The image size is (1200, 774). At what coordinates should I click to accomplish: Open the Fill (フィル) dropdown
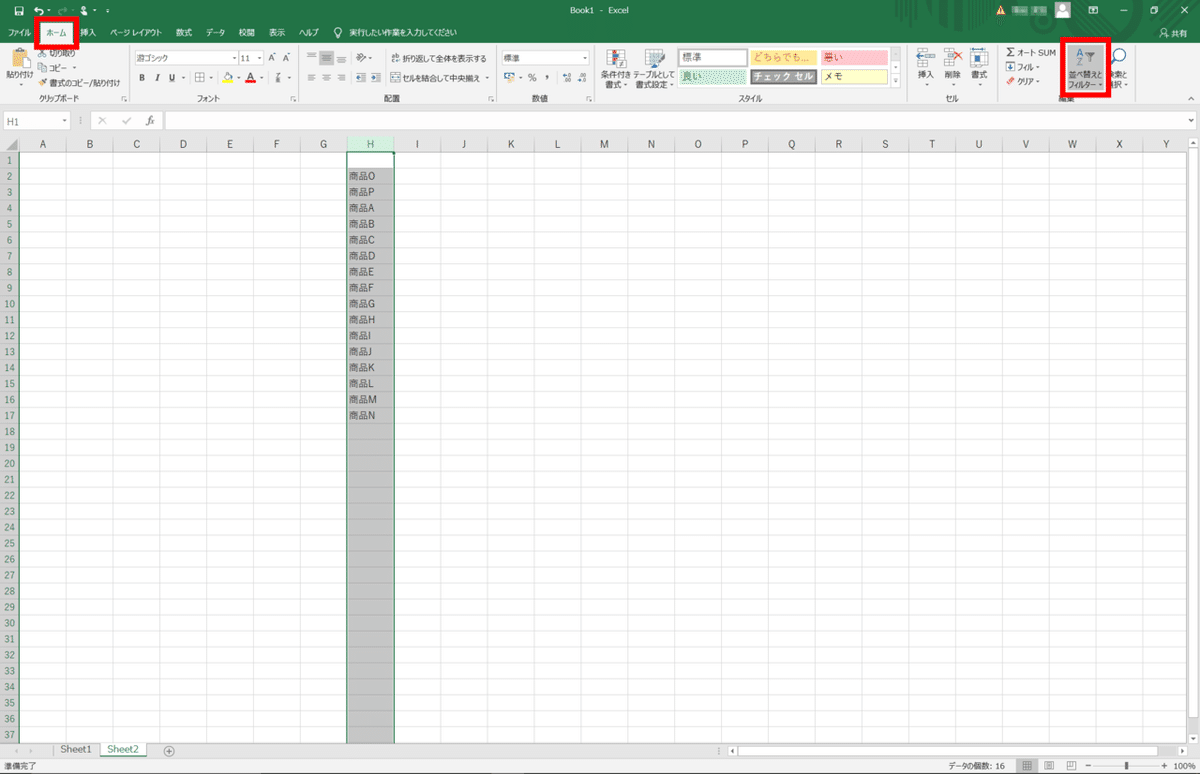coord(1022,67)
